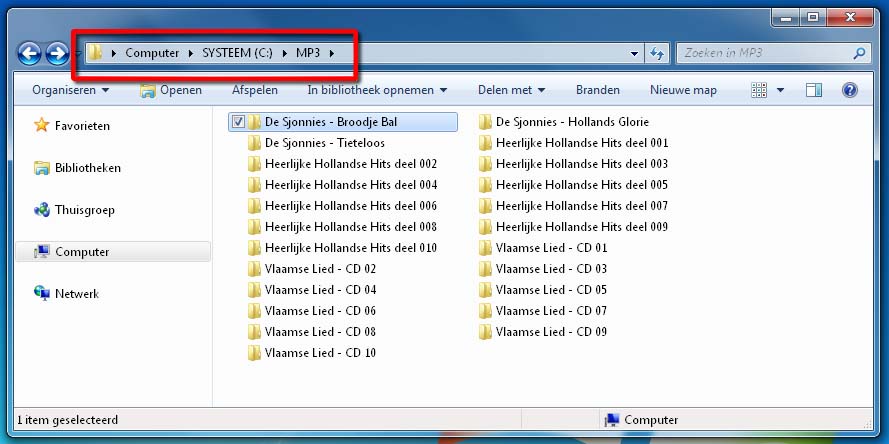Select the text Vlaamse Lied - CD 04
The height and width of the screenshot is (444, 889).
coord(320,290)
